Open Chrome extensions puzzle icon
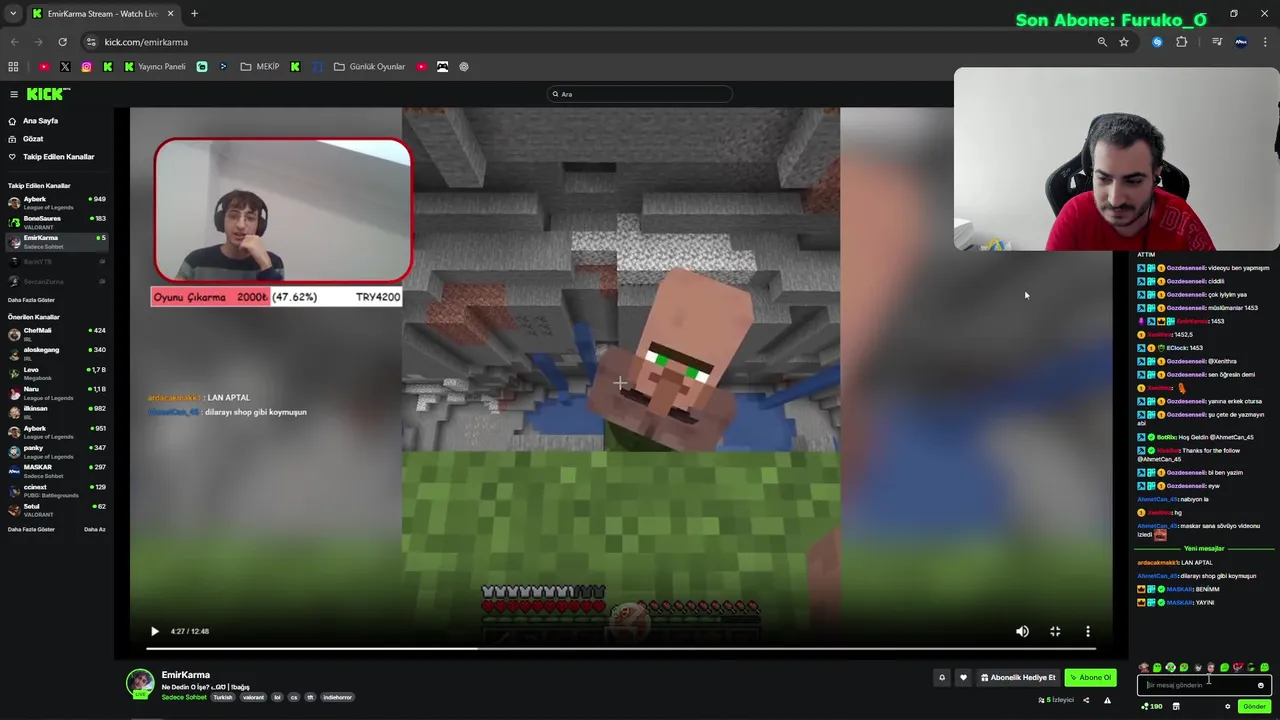Viewport: 1280px width, 720px height. [1182, 42]
